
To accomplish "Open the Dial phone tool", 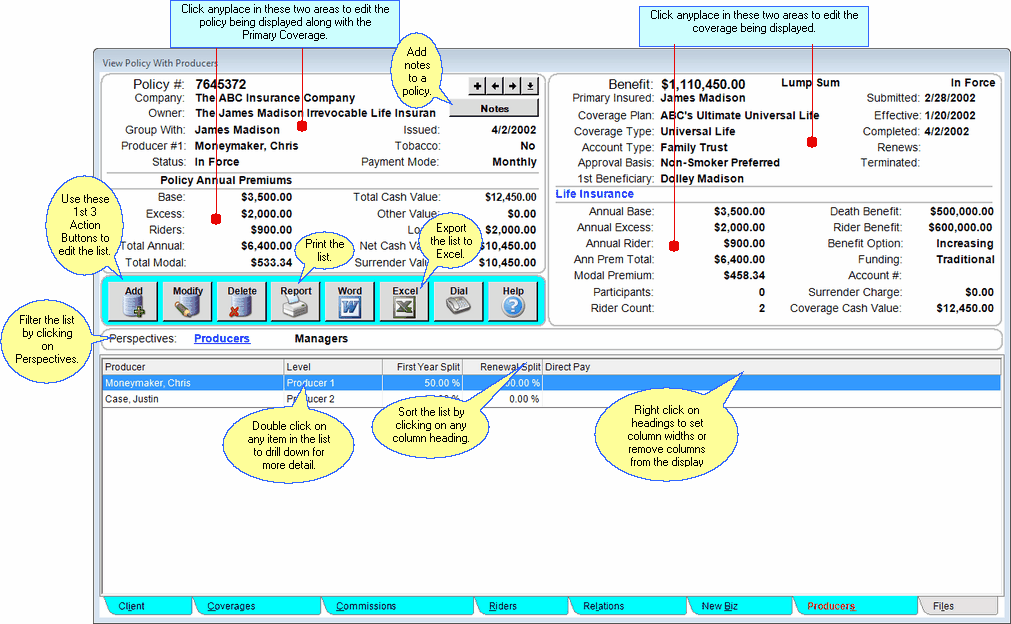I will click(x=458, y=301).
